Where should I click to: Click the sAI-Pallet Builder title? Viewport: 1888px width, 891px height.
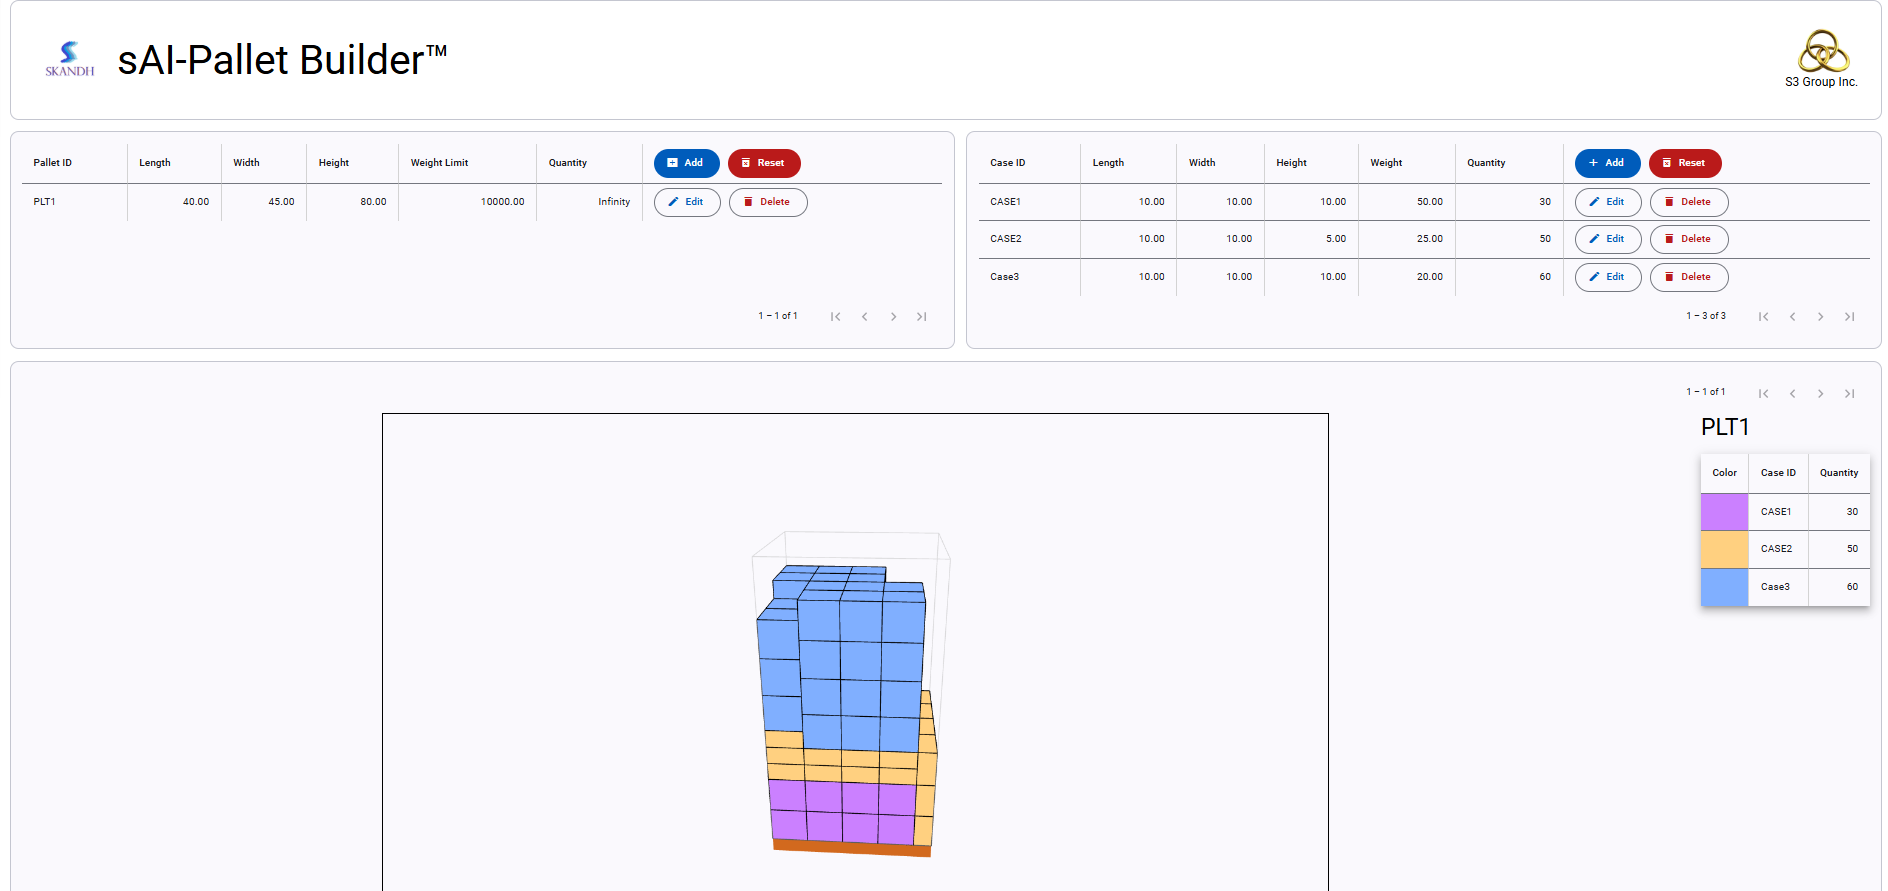pyautogui.click(x=282, y=60)
